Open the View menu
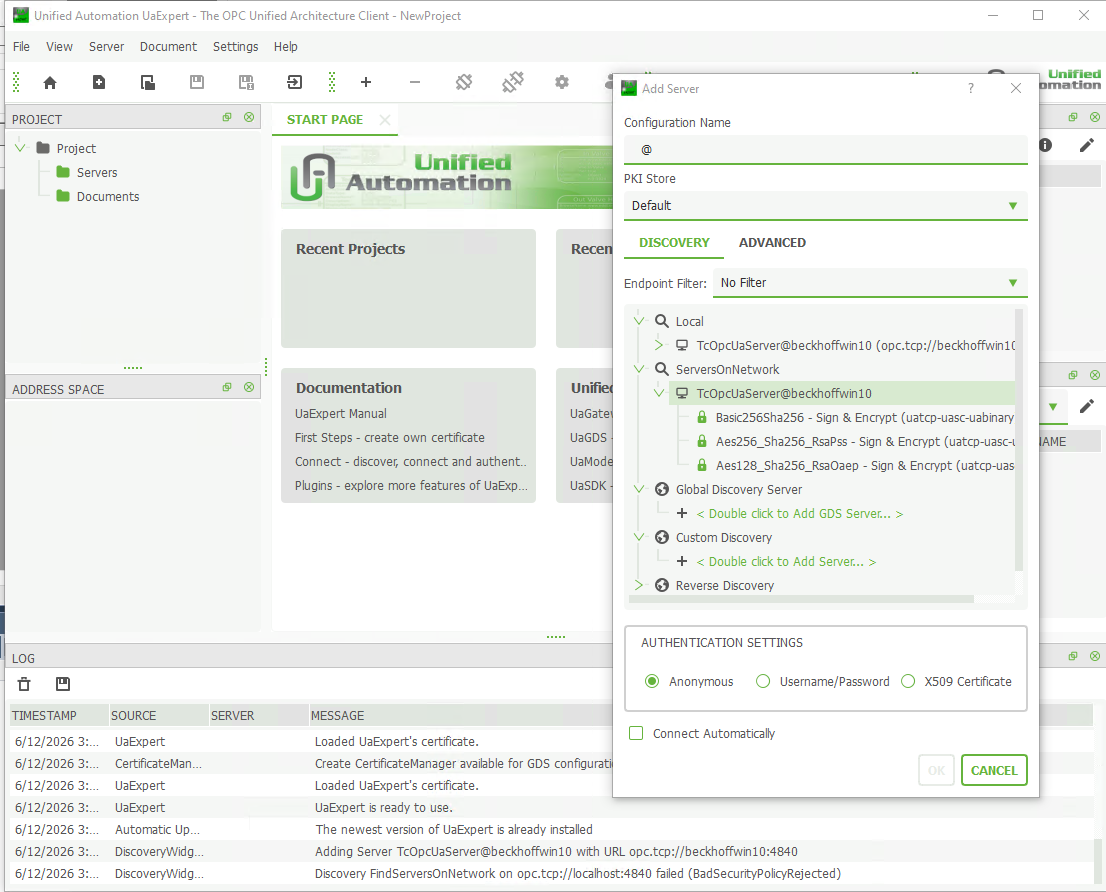Image resolution: width=1106 pixels, height=892 pixels. click(59, 47)
